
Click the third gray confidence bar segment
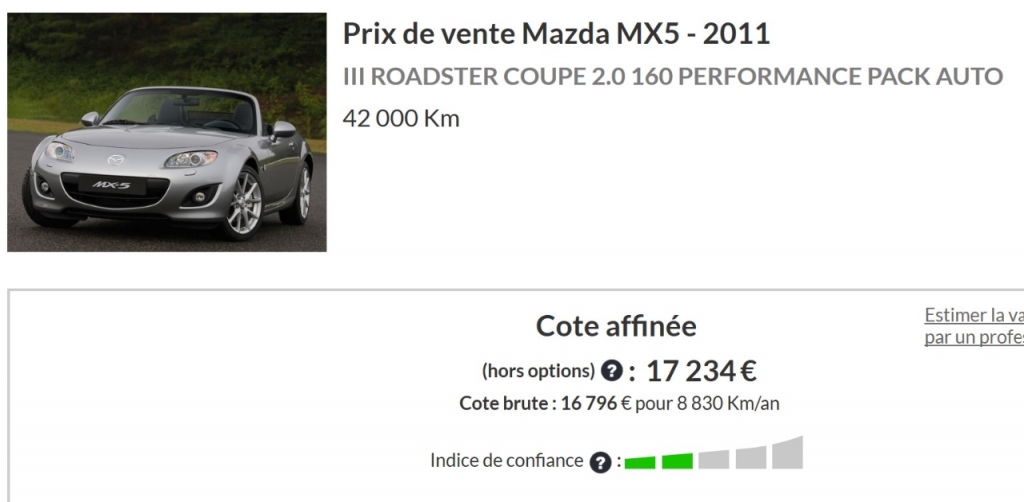(x=713, y=460)
